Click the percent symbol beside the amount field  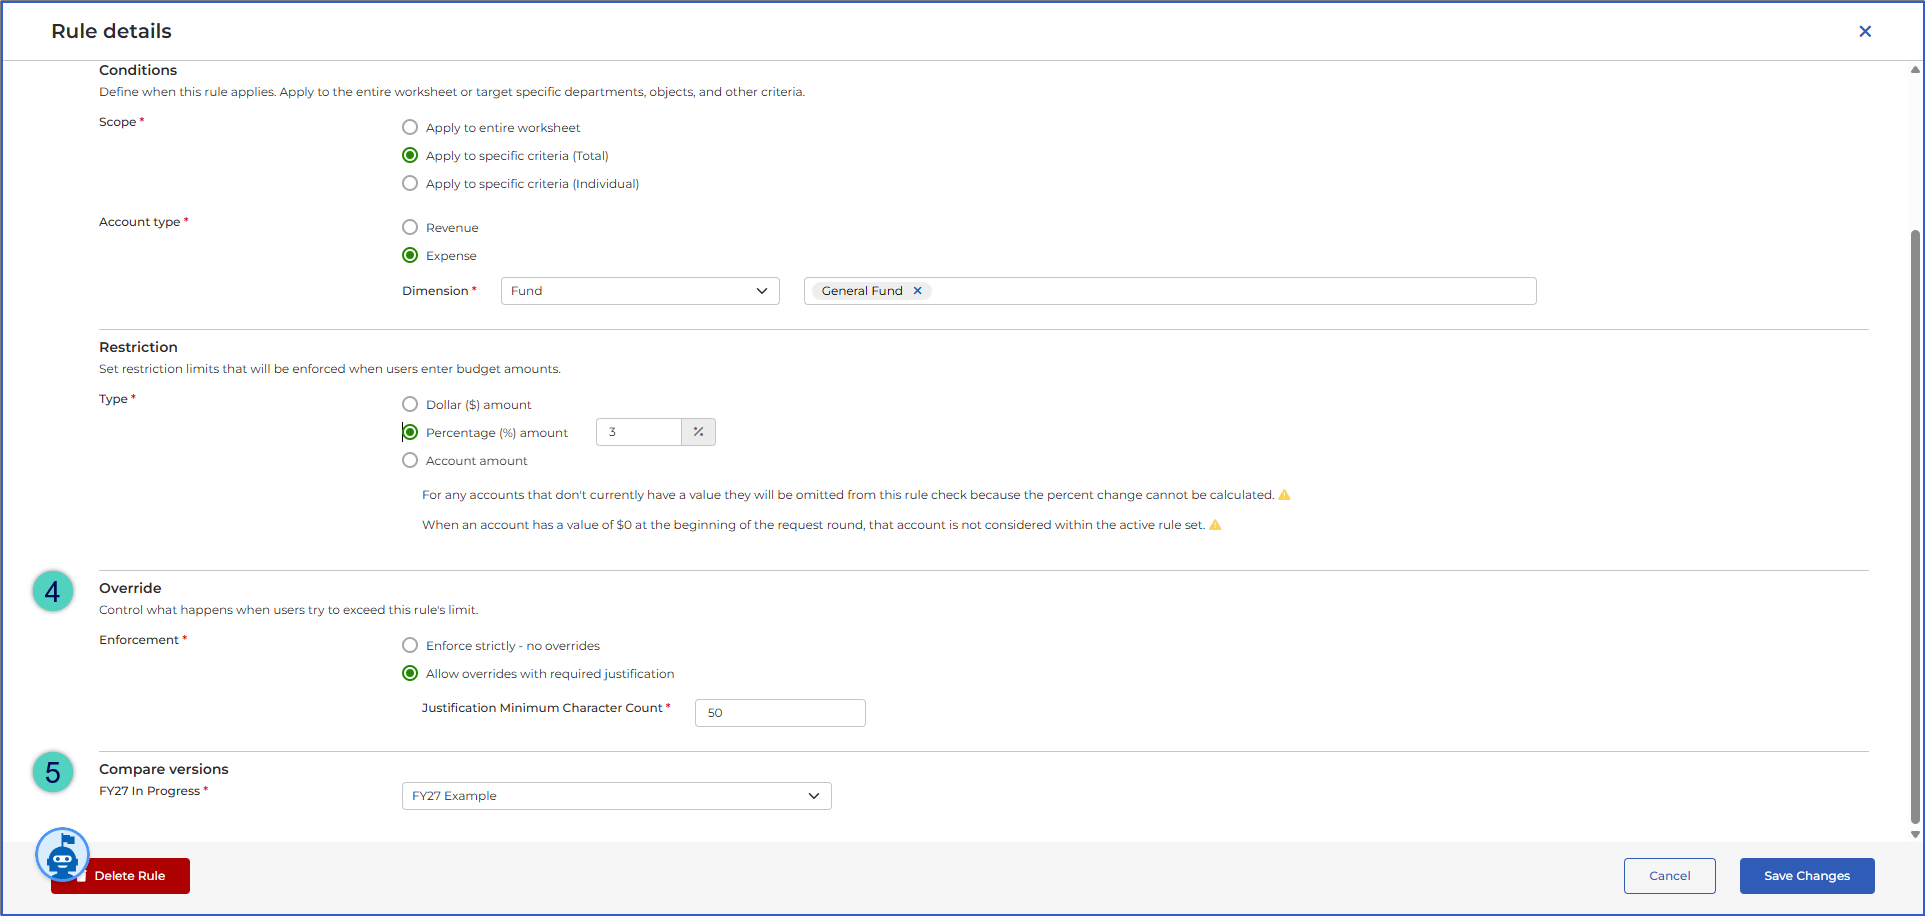click(x=698, y=432)
